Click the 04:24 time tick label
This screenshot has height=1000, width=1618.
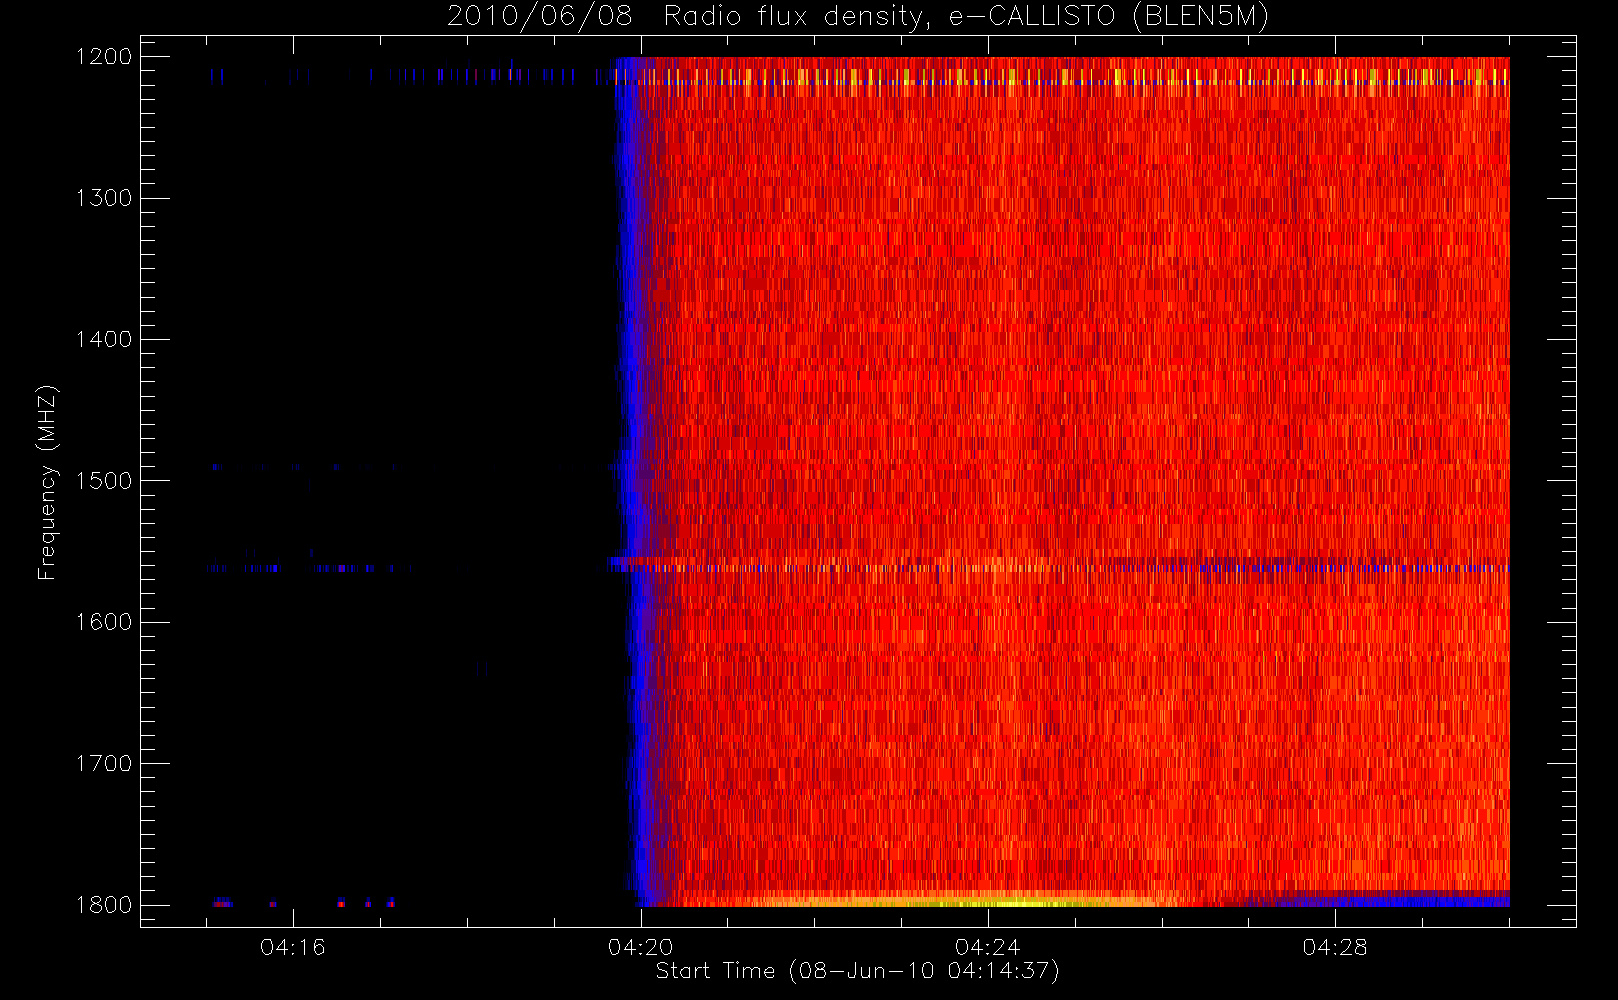click(x=988, y=947)
